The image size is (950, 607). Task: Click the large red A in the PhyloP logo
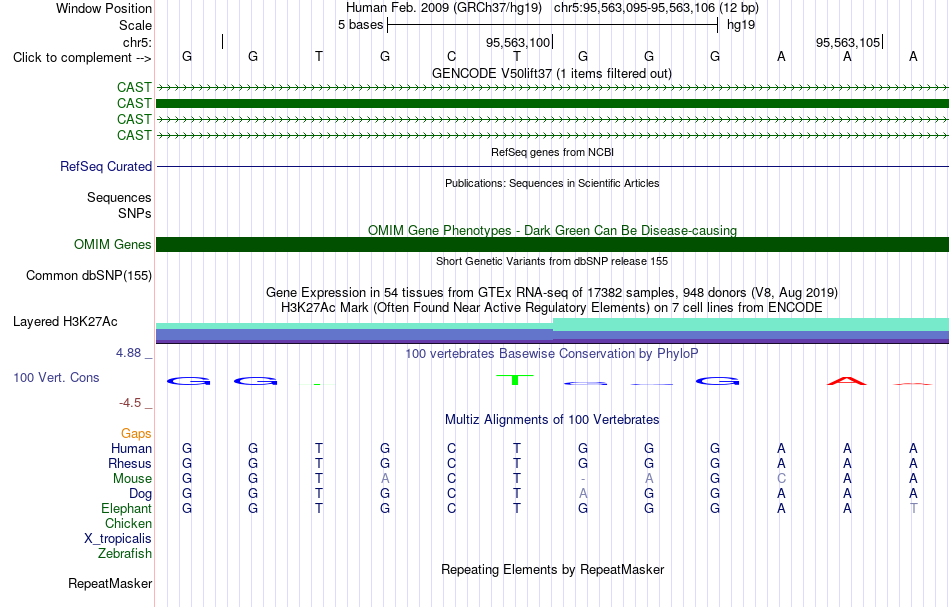point(847,381)
